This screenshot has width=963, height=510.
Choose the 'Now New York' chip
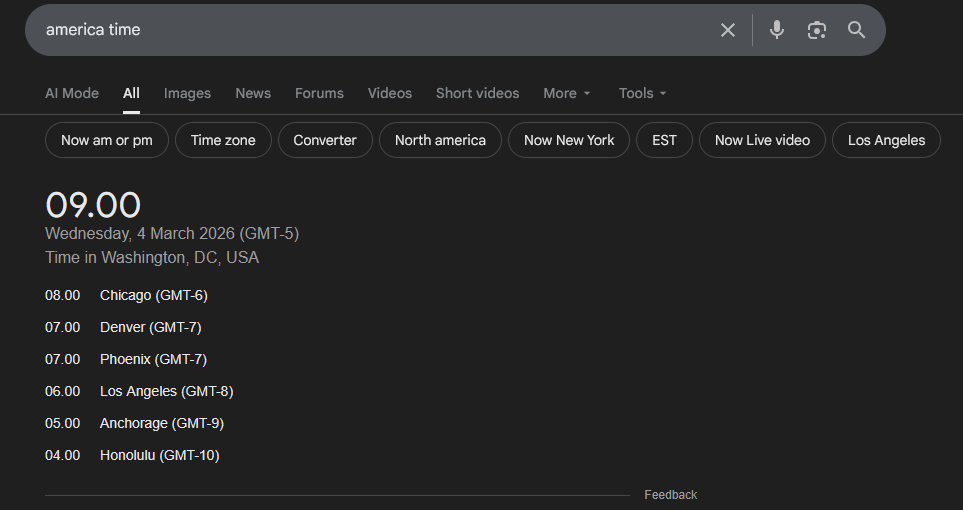coord(569,140)
